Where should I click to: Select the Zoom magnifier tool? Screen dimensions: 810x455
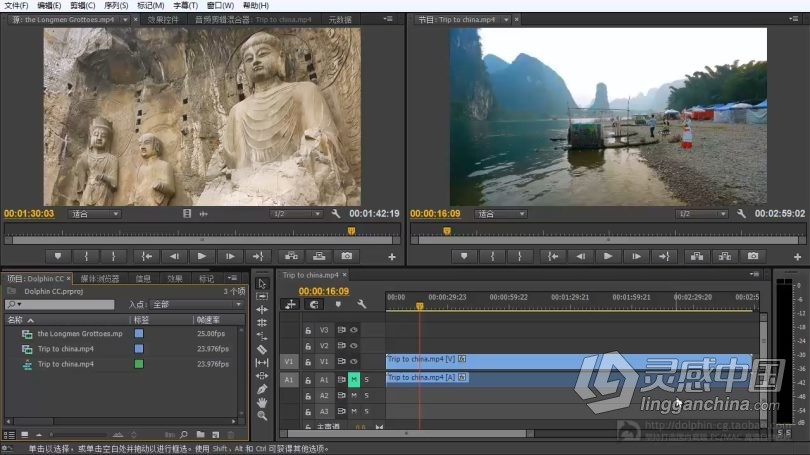tap(262, 416)
